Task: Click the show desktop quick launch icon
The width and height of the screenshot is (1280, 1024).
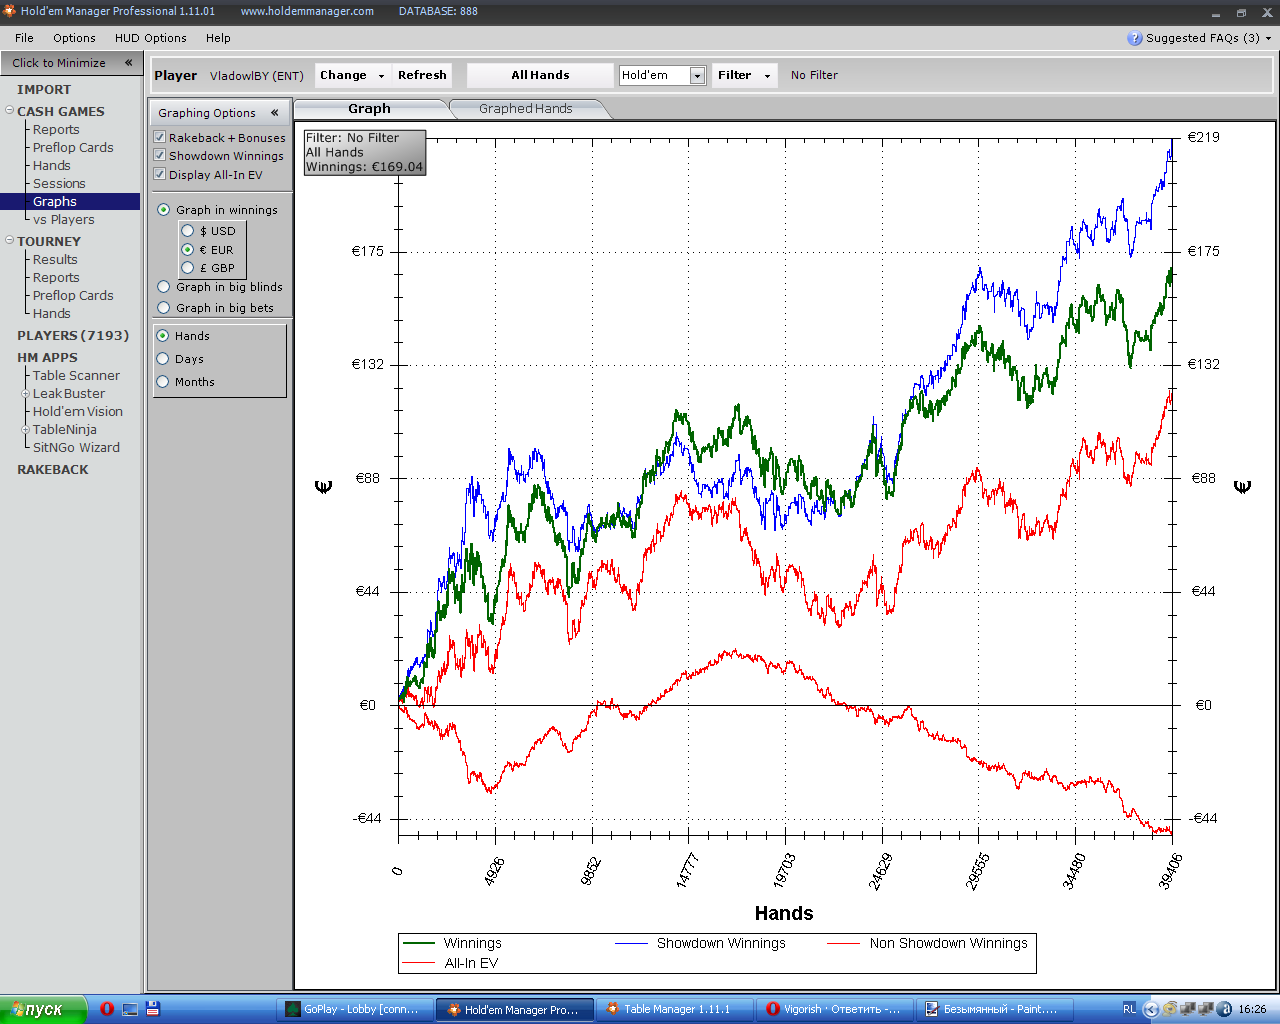Action: (x=130, y=1009)
